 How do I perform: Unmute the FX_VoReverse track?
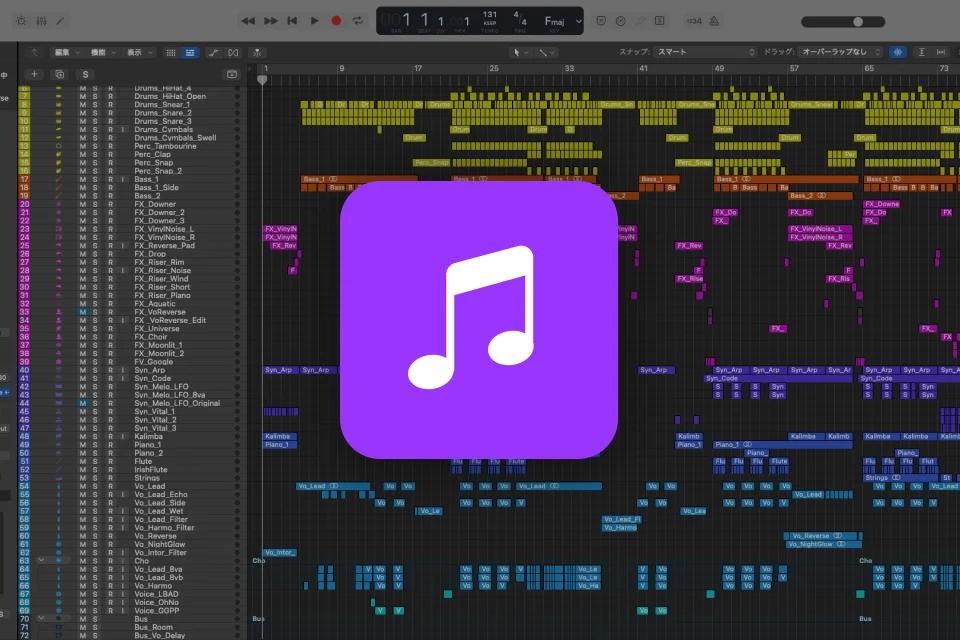pyautogui.click(x=83, y=312)
